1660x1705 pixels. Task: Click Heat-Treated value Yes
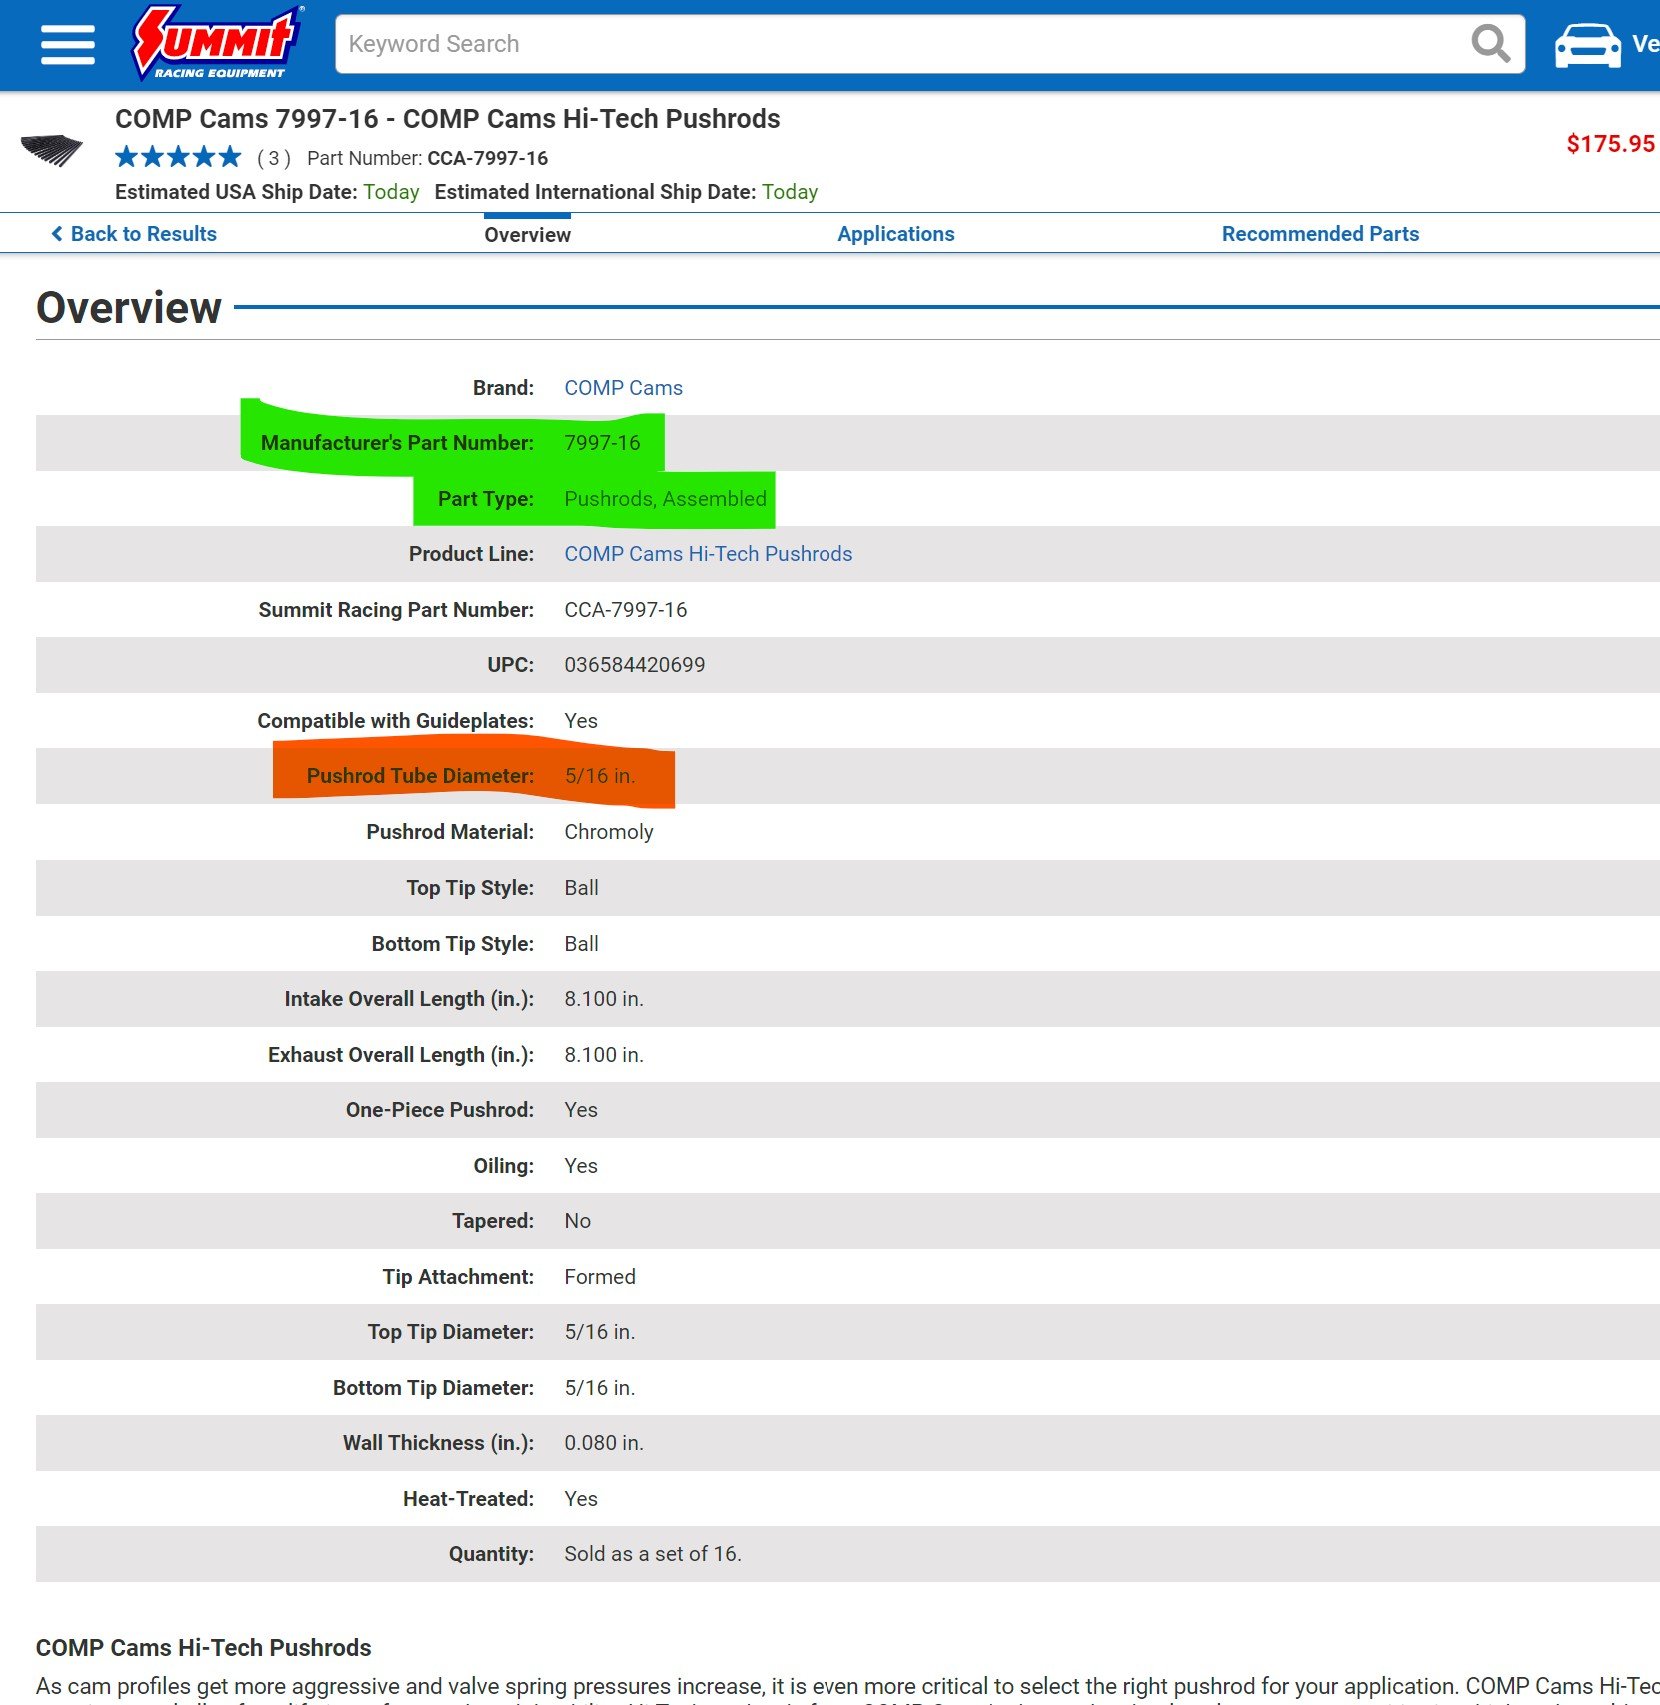(580, 1499)
